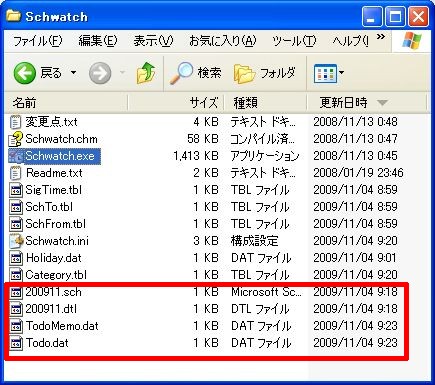This screenshot has height=385, width=435.
Task: Open the お気に入り(A) menu
Action: 223,41
